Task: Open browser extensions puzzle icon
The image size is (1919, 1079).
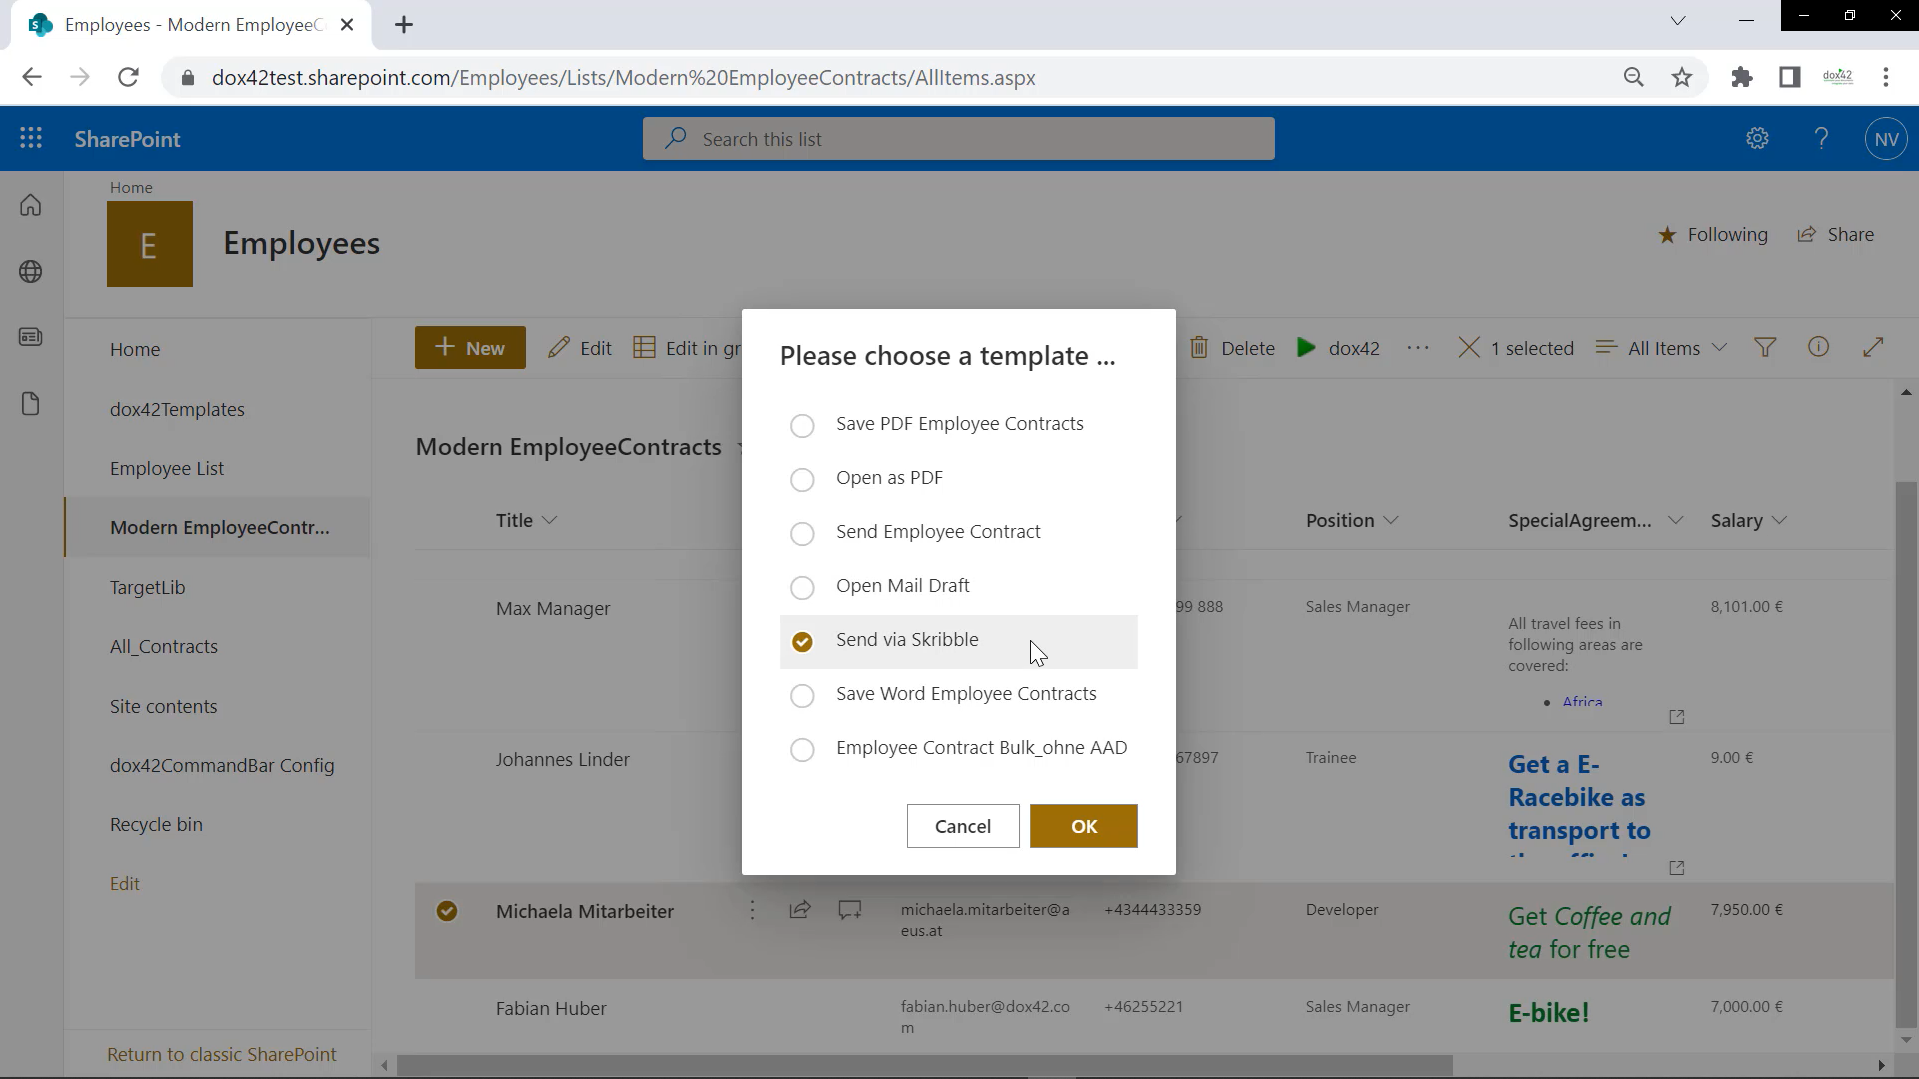Action: tap(1742, 77)
